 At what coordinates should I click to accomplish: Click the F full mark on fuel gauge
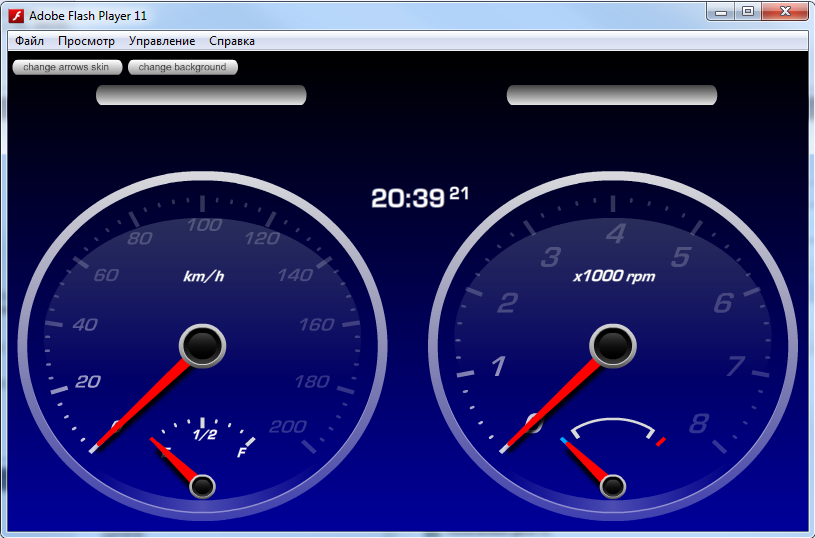tap(242, 452)
